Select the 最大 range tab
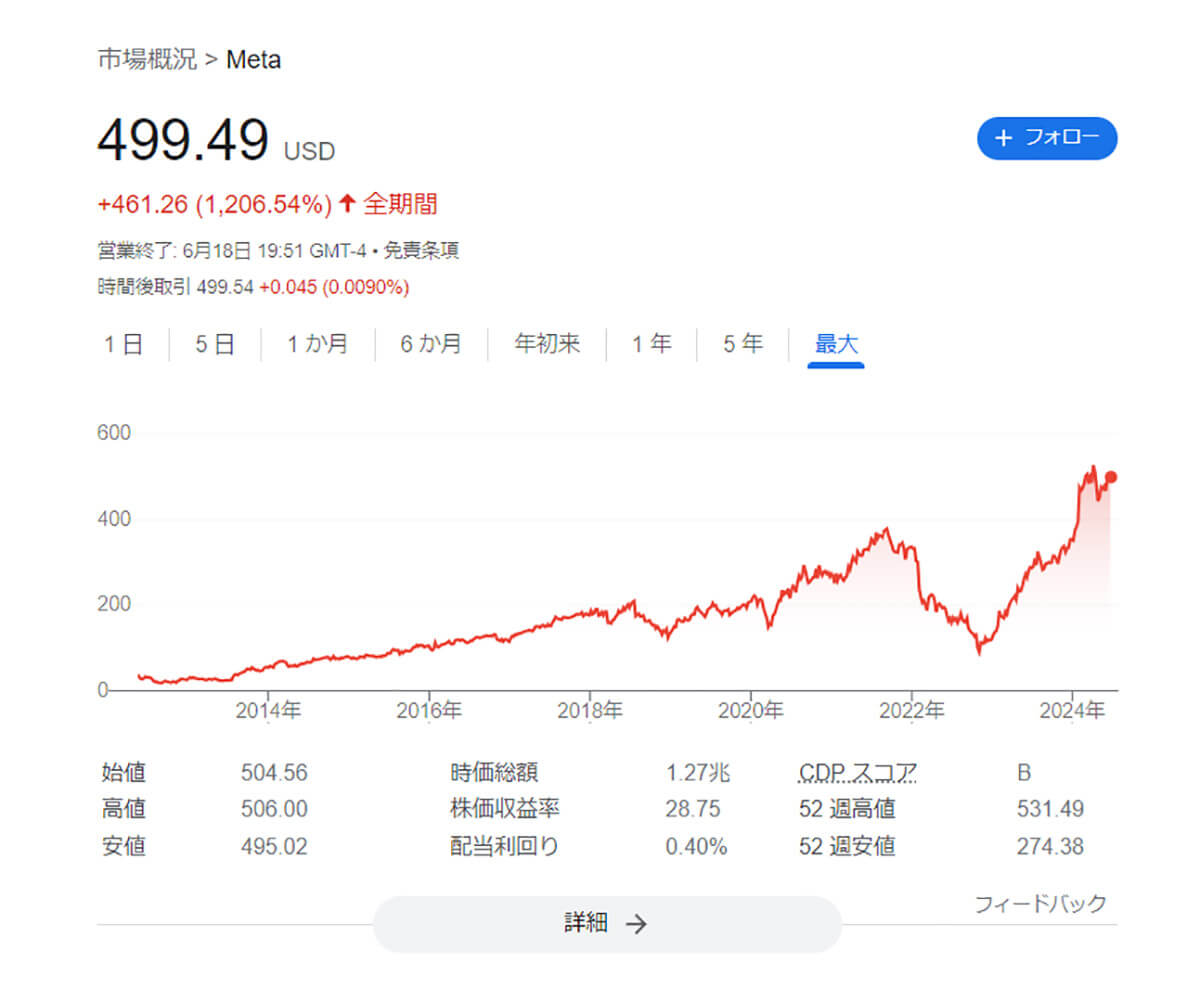Viewport: 1200px width, 988px height. [x=836, y=345]
